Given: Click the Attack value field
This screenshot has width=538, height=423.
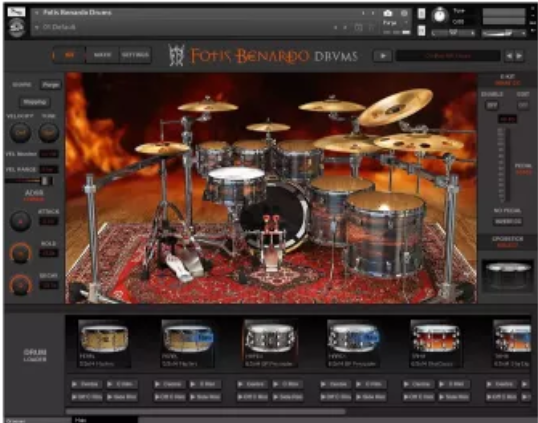Looking at the screenshot, I should 48,221.
